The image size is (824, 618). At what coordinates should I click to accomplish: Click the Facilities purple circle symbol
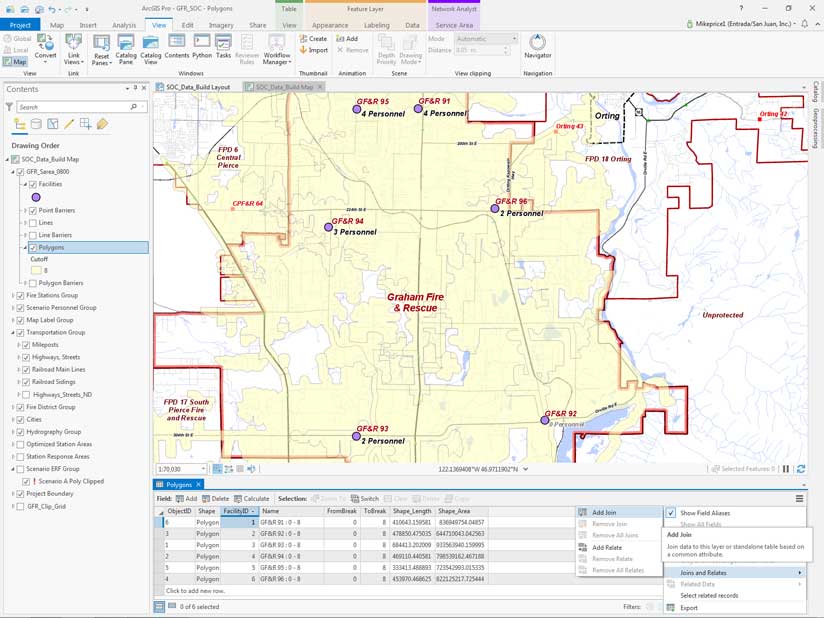pos(36,198)
